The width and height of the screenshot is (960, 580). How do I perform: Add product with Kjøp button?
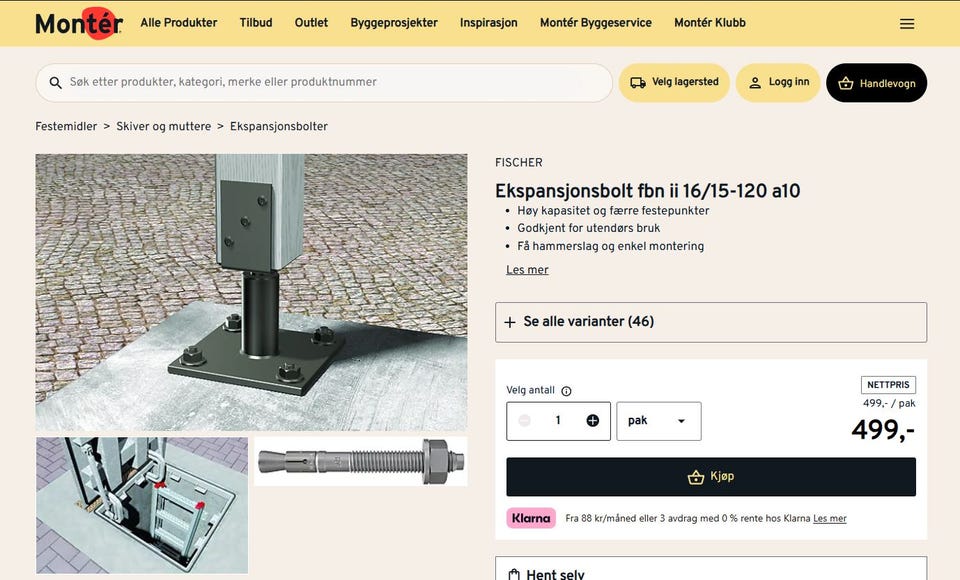[711, 476]
